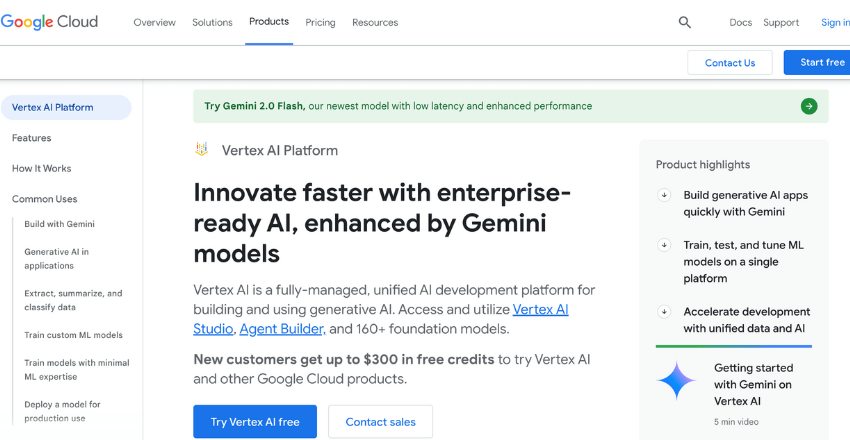The width and height of the screenshot is (850, 440).
Task: Click the green arrow on Gemini 2.0 Flash banner
Action: tap(809, 106)
